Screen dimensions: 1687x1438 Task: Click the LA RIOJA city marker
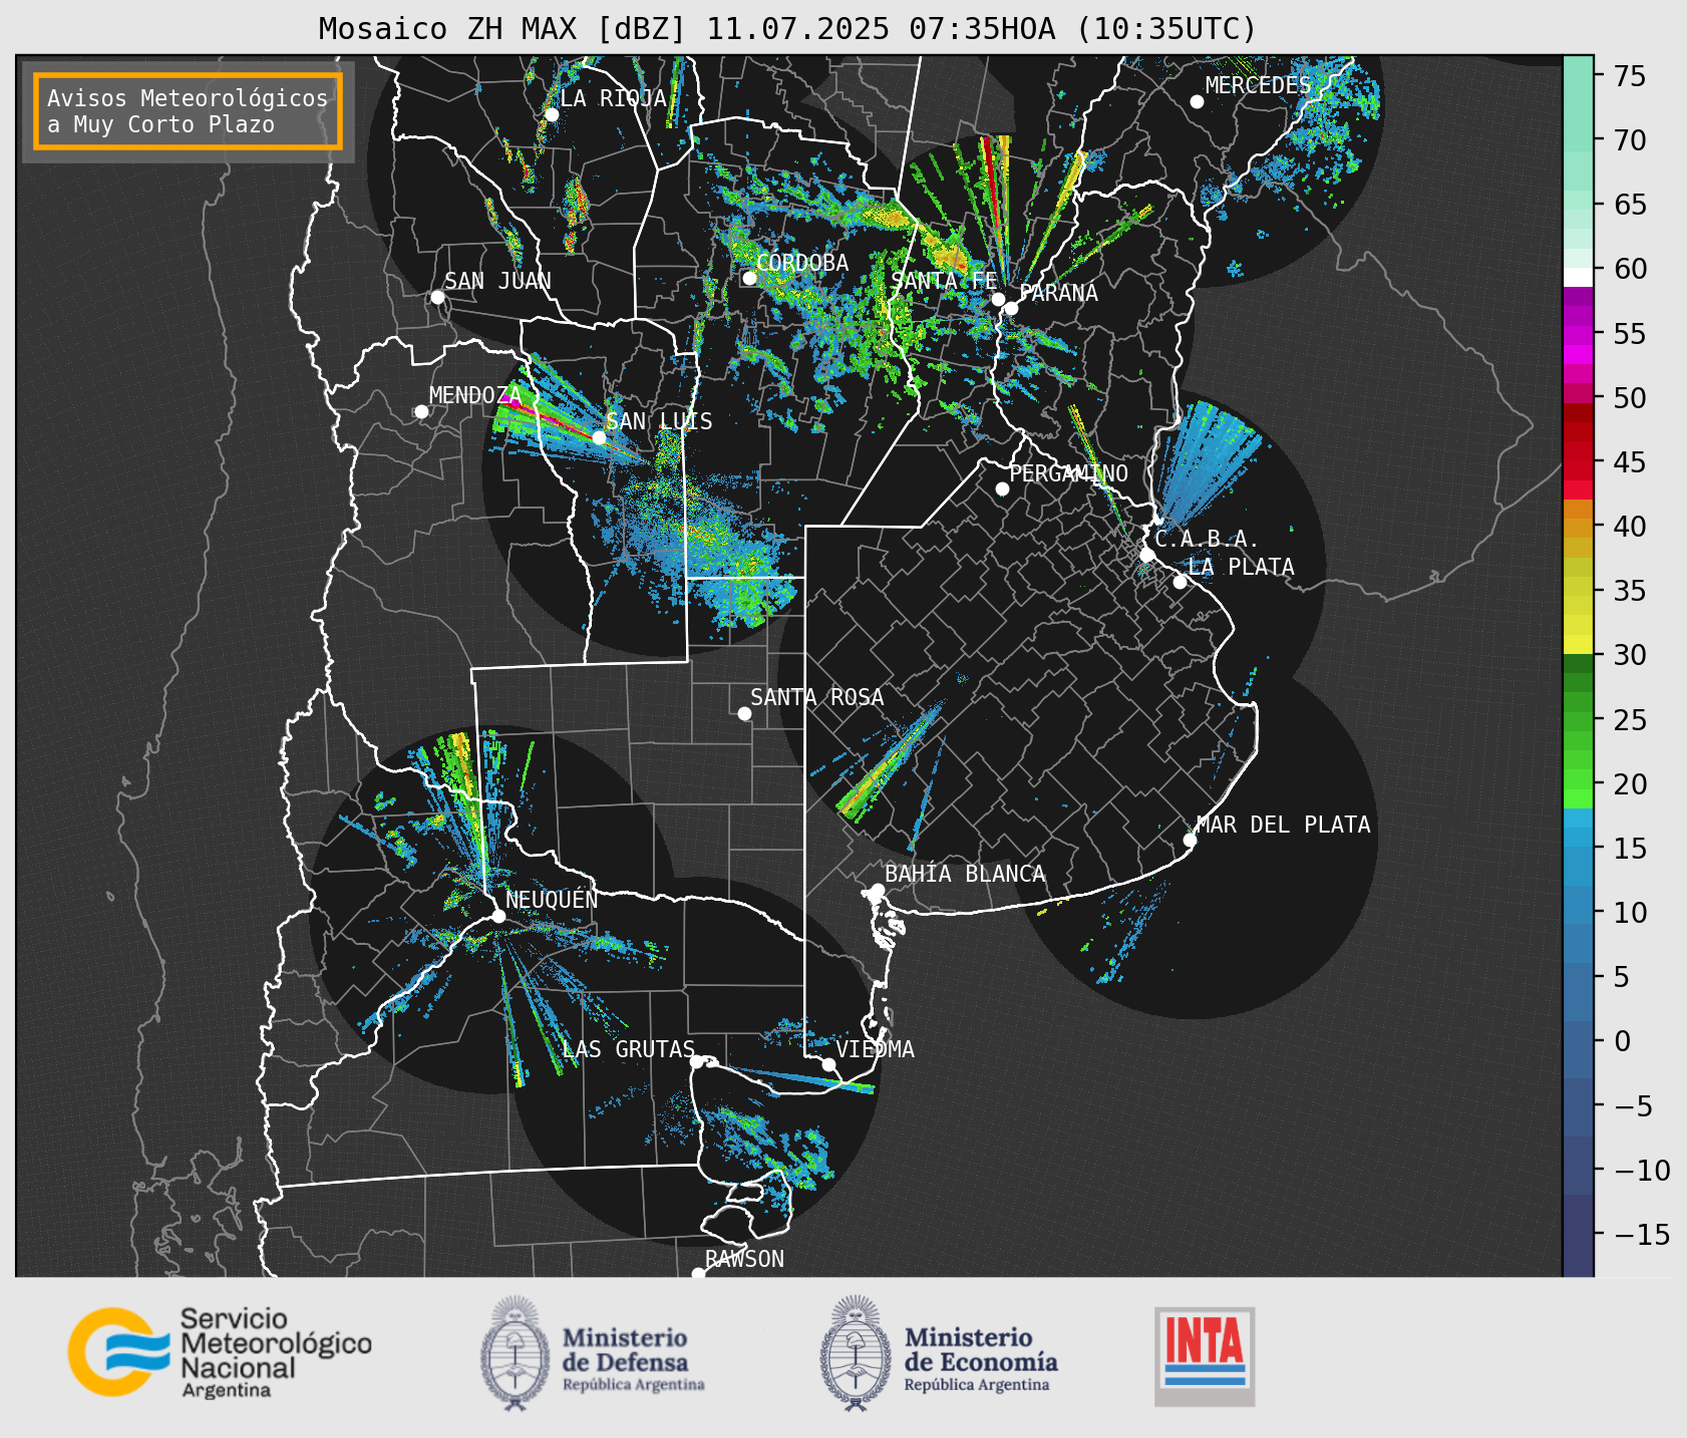[551, 114]
